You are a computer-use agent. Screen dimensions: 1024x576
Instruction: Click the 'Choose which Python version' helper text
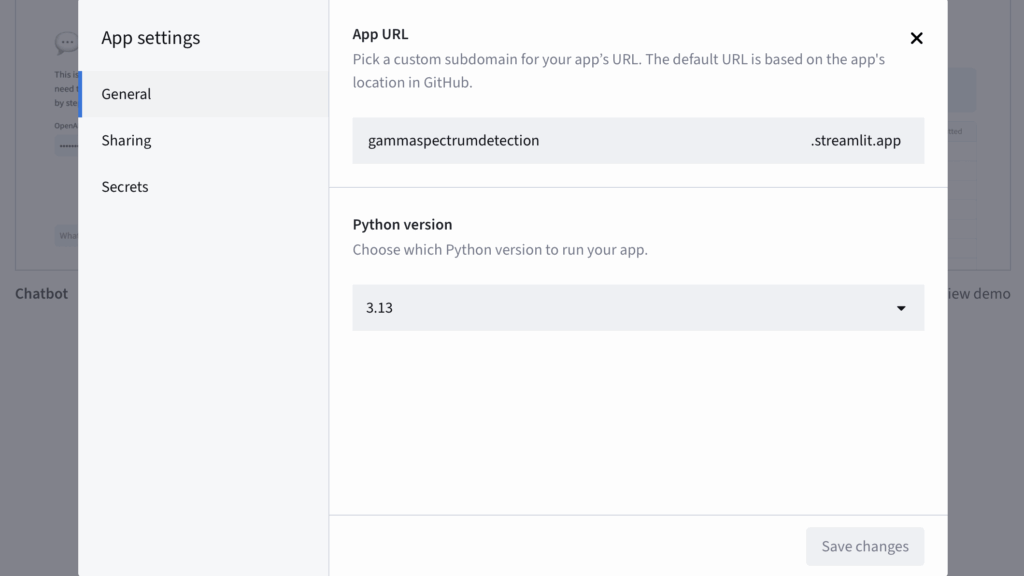click(x=500, y=250)
